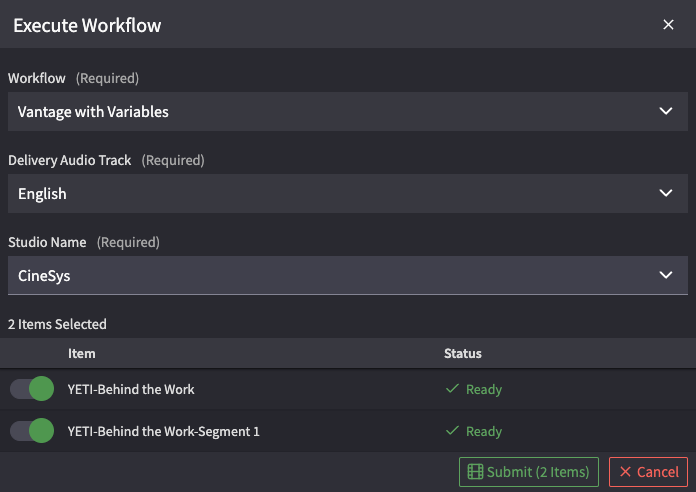This screenshot has width=696, height=492.
Task: Click the Status column header
Action: 463,354
